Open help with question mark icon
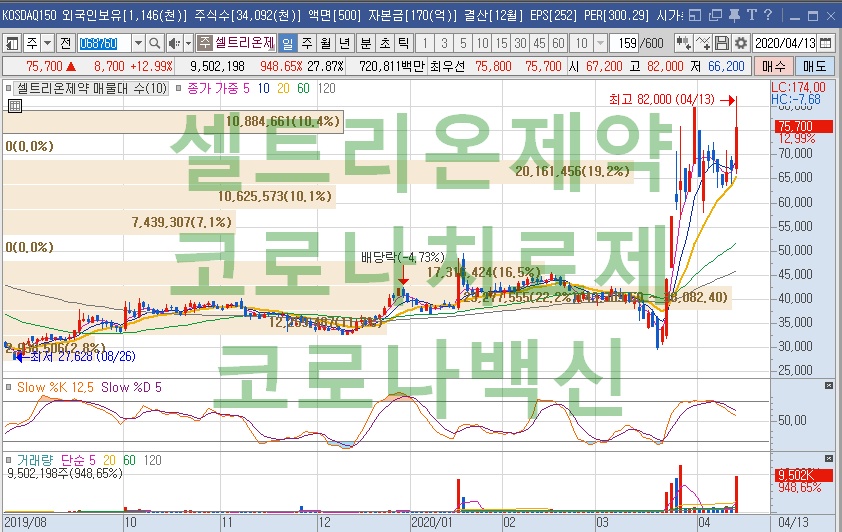 768,15
